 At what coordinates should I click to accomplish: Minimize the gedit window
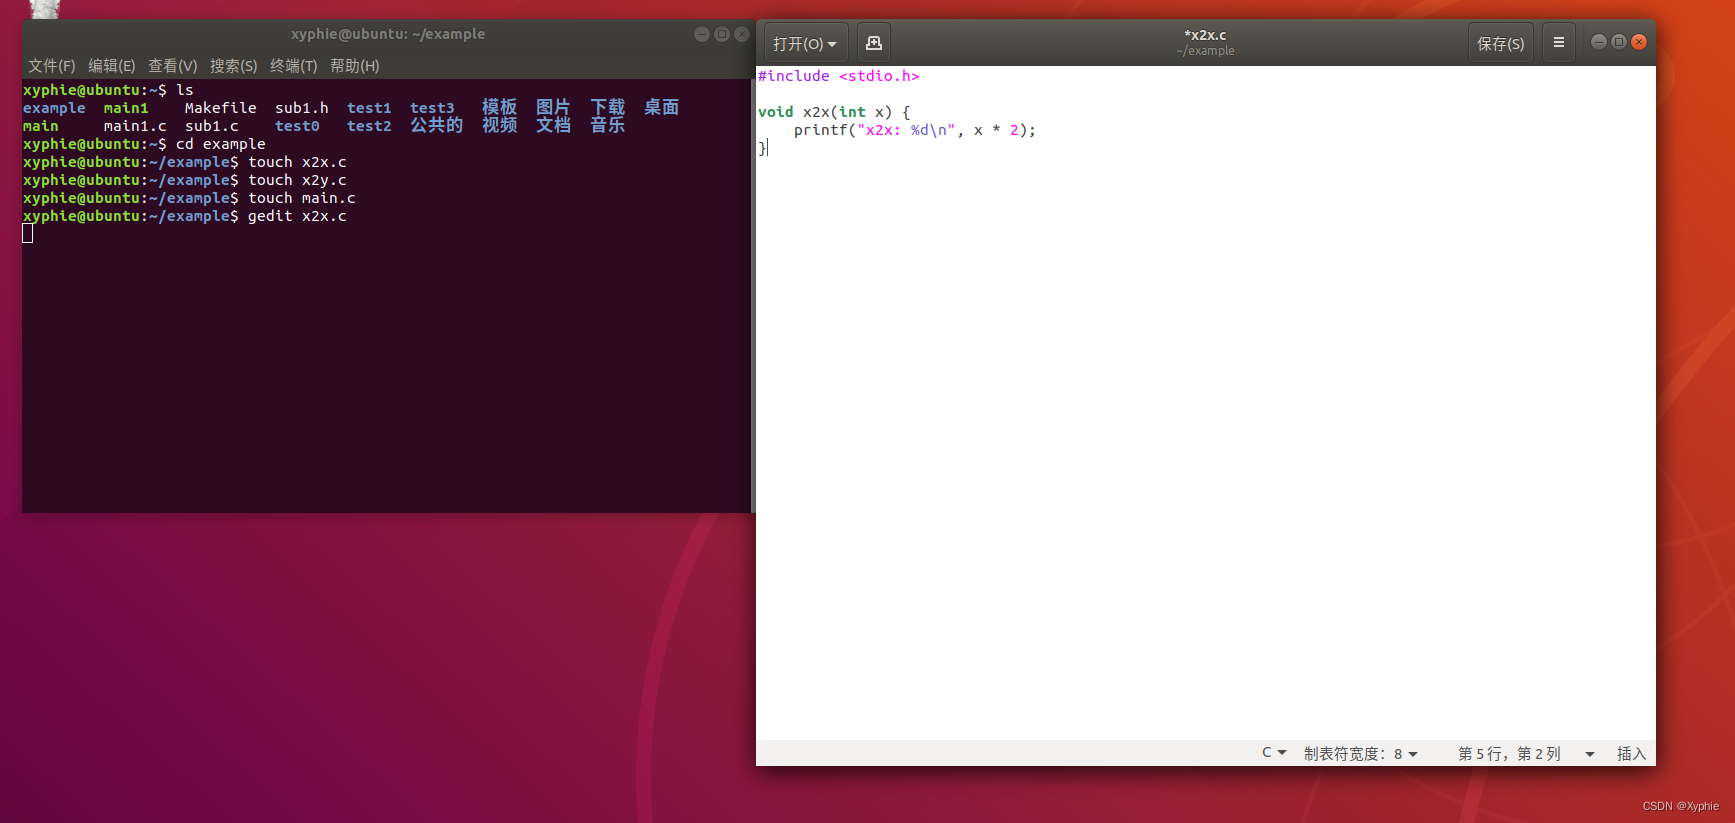pos(1598,42)
